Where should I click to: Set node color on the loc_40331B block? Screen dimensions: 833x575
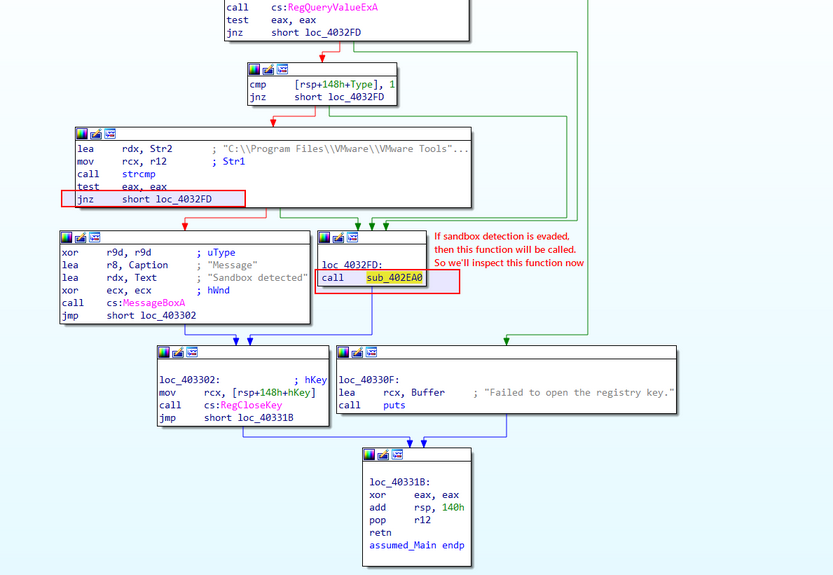[369, 454]
